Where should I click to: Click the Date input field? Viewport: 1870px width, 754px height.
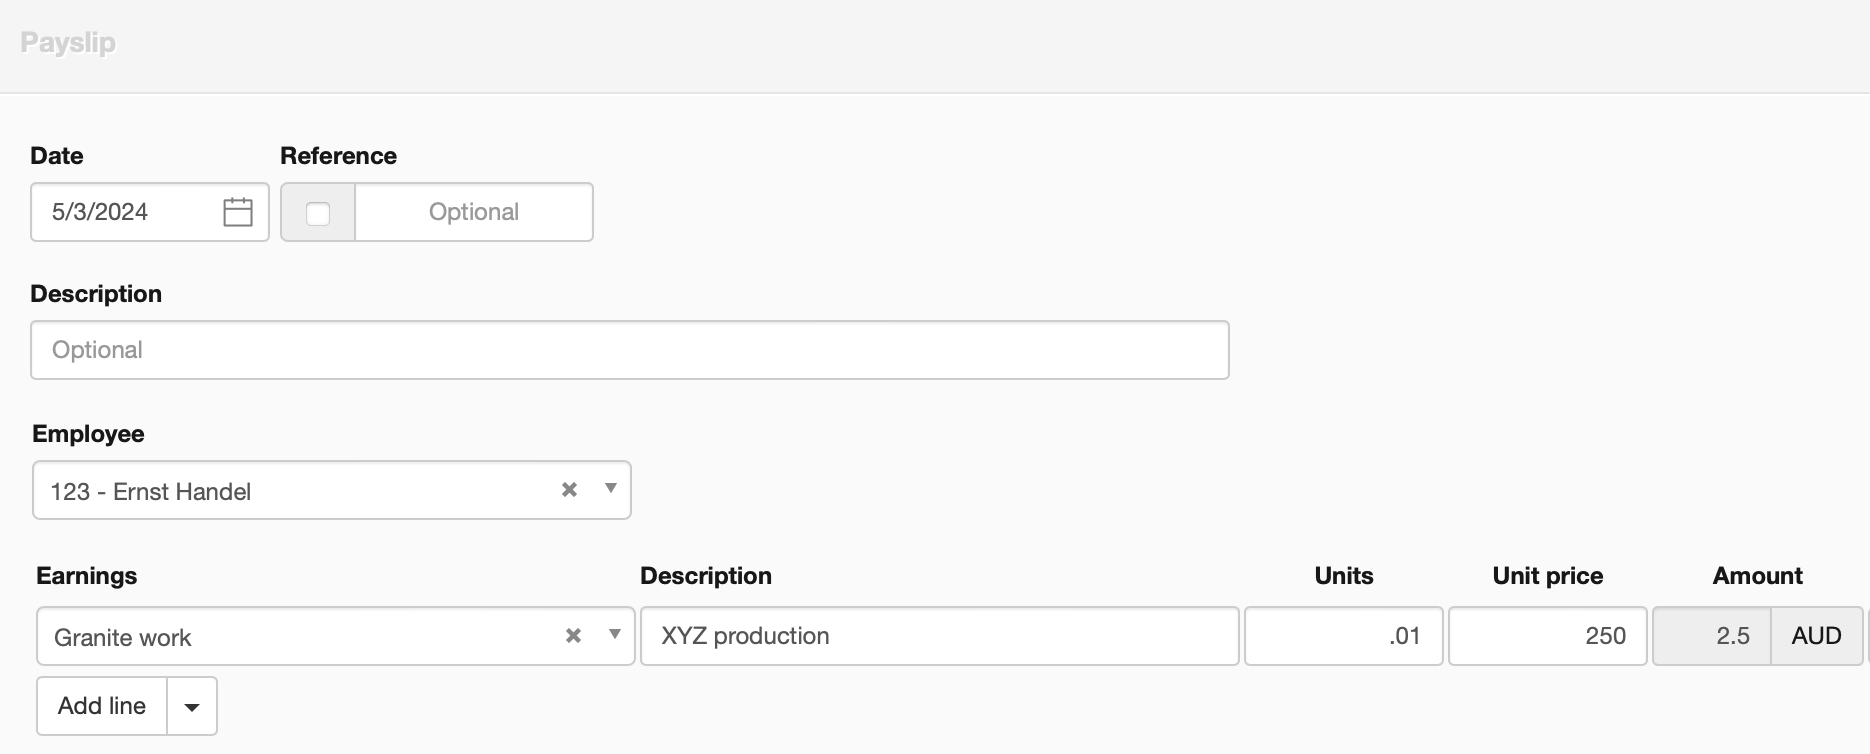125,212
